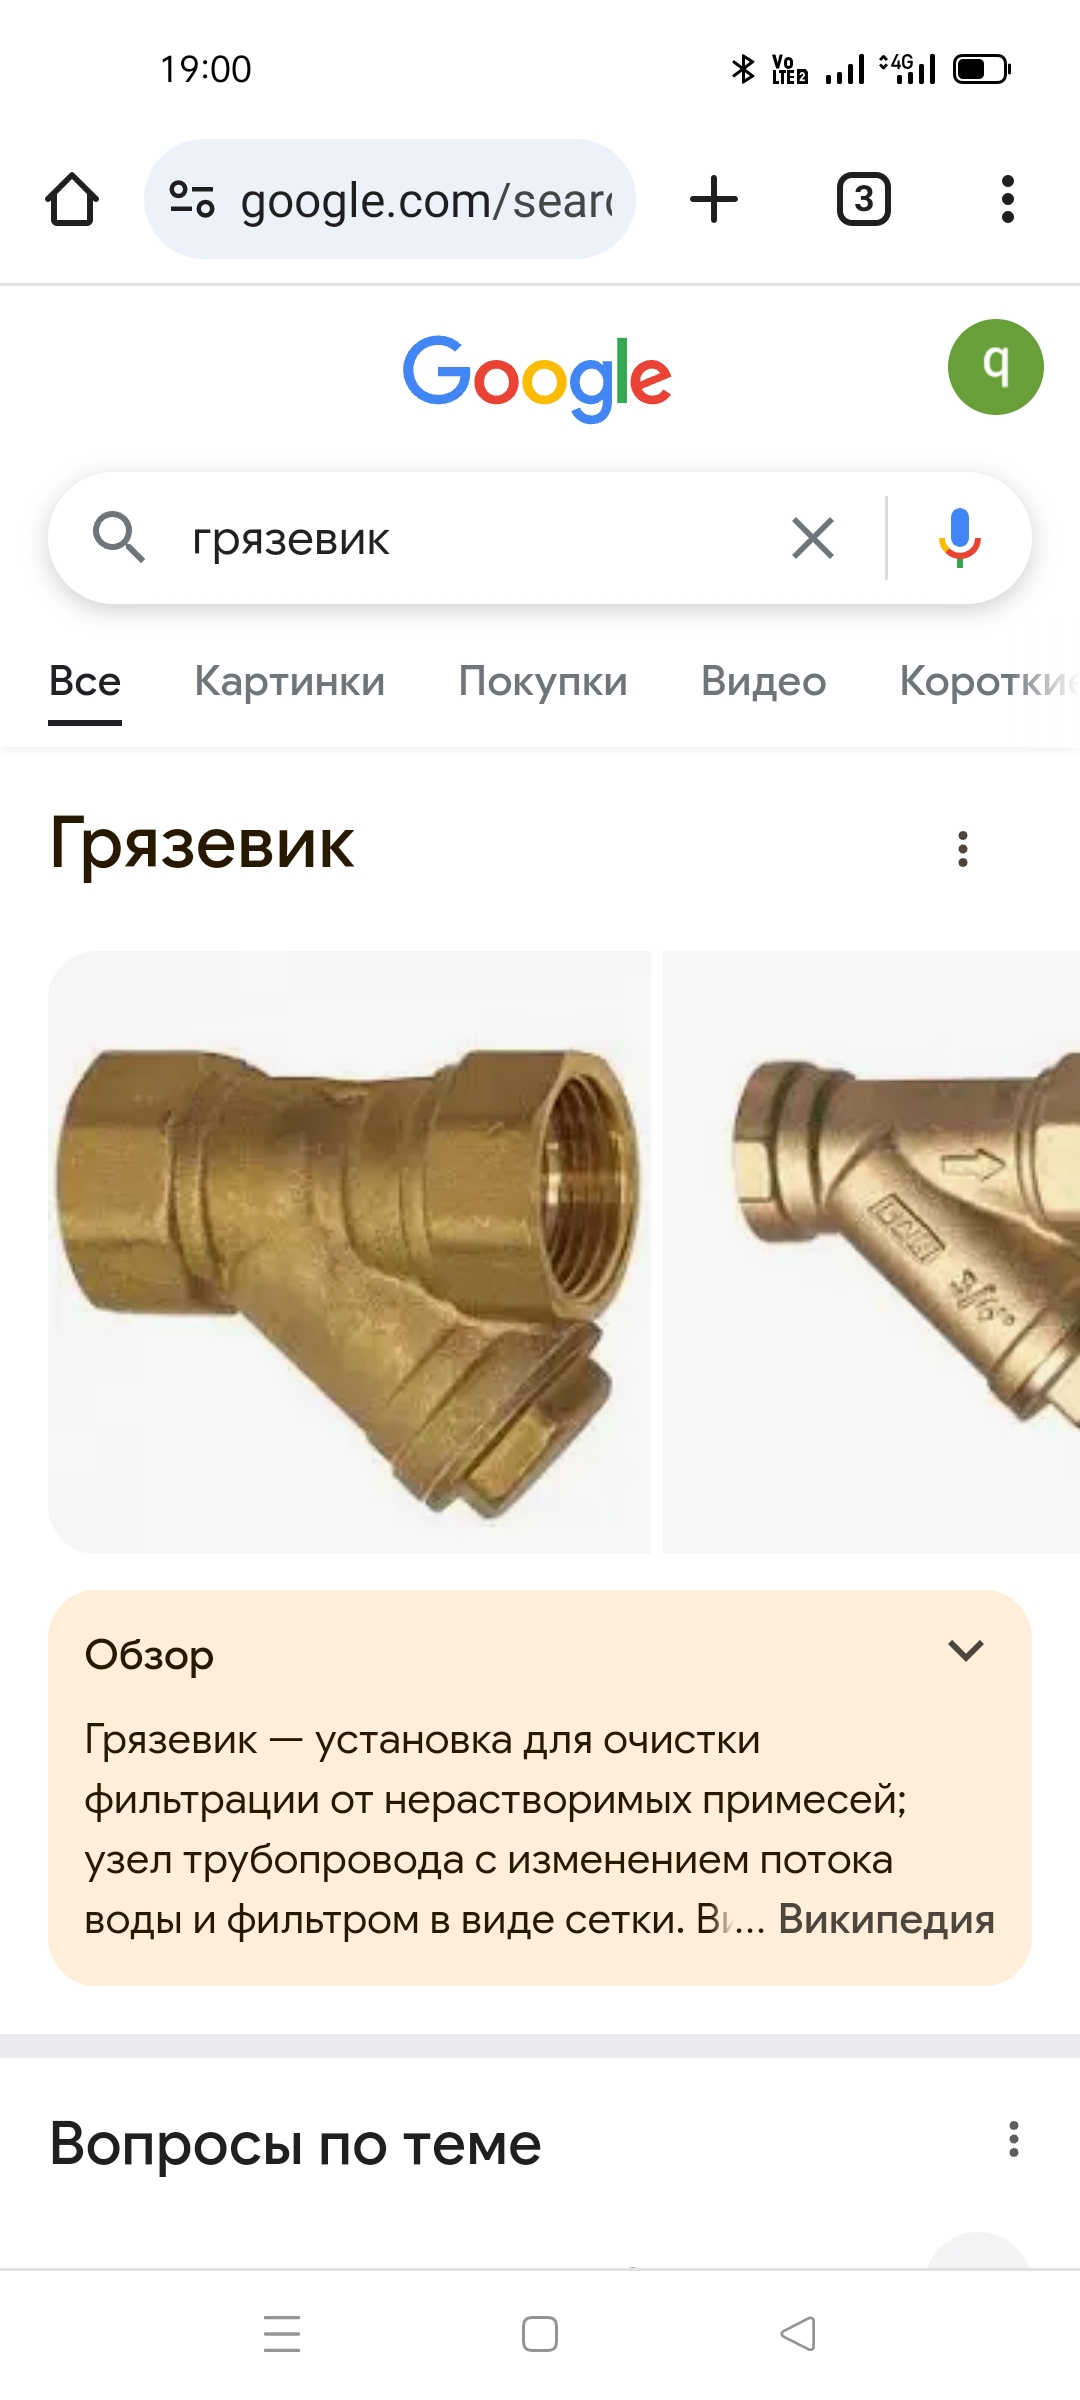The width and height of the screenshot is (1080, 2400).
Task: Expand the Обзор panel chevron
Action: click(966, 1650)
